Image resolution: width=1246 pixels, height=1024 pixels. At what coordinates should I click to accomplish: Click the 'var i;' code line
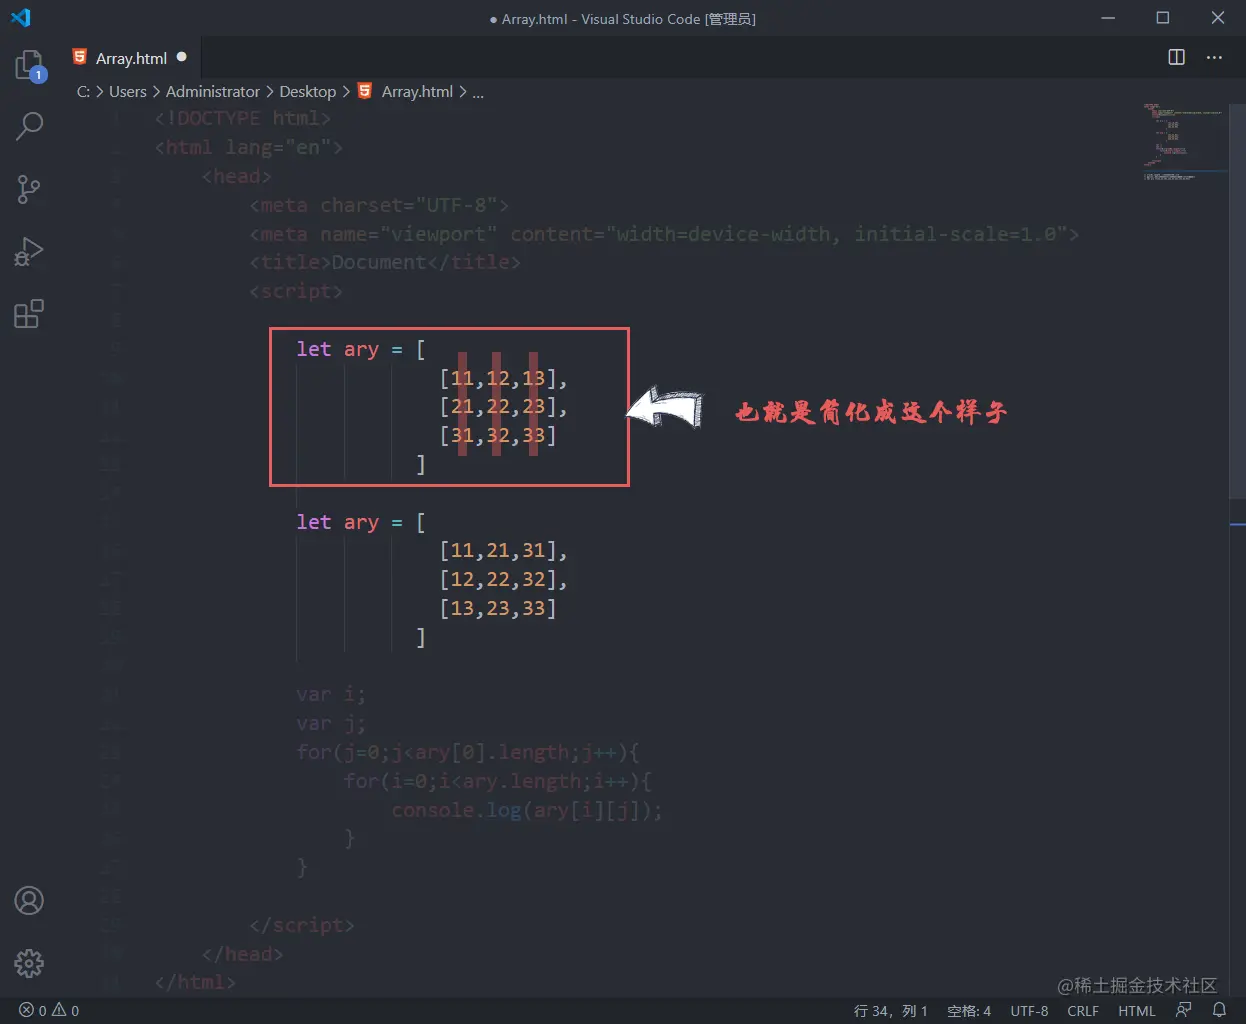point(331,695)
